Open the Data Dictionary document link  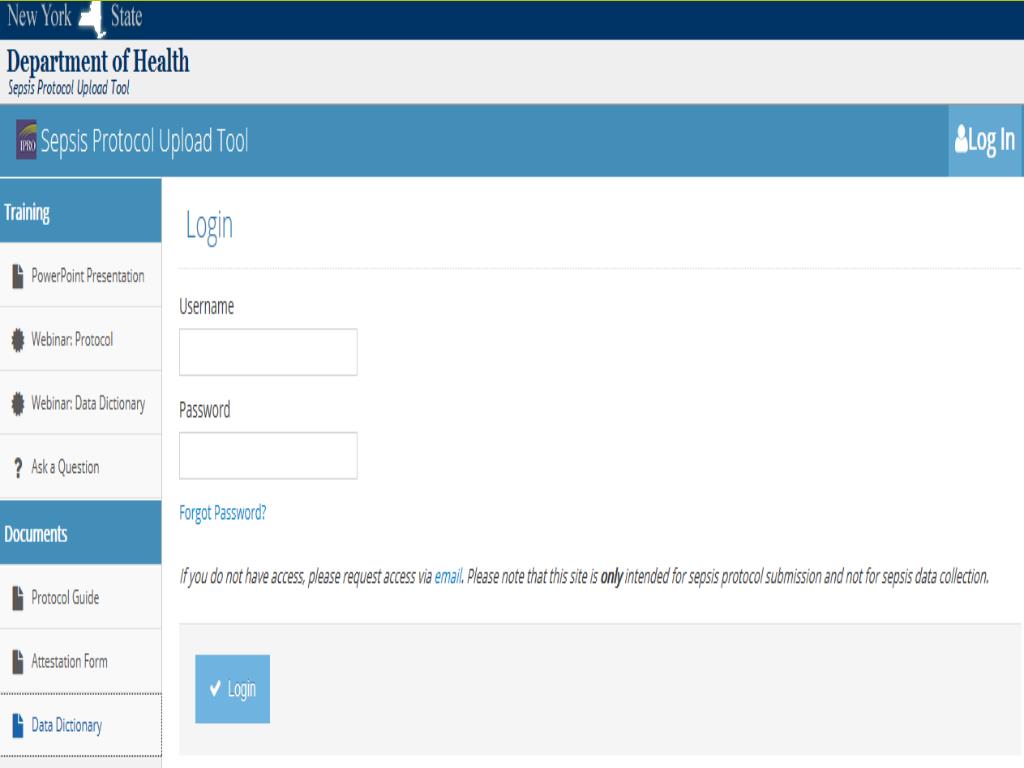80,725
